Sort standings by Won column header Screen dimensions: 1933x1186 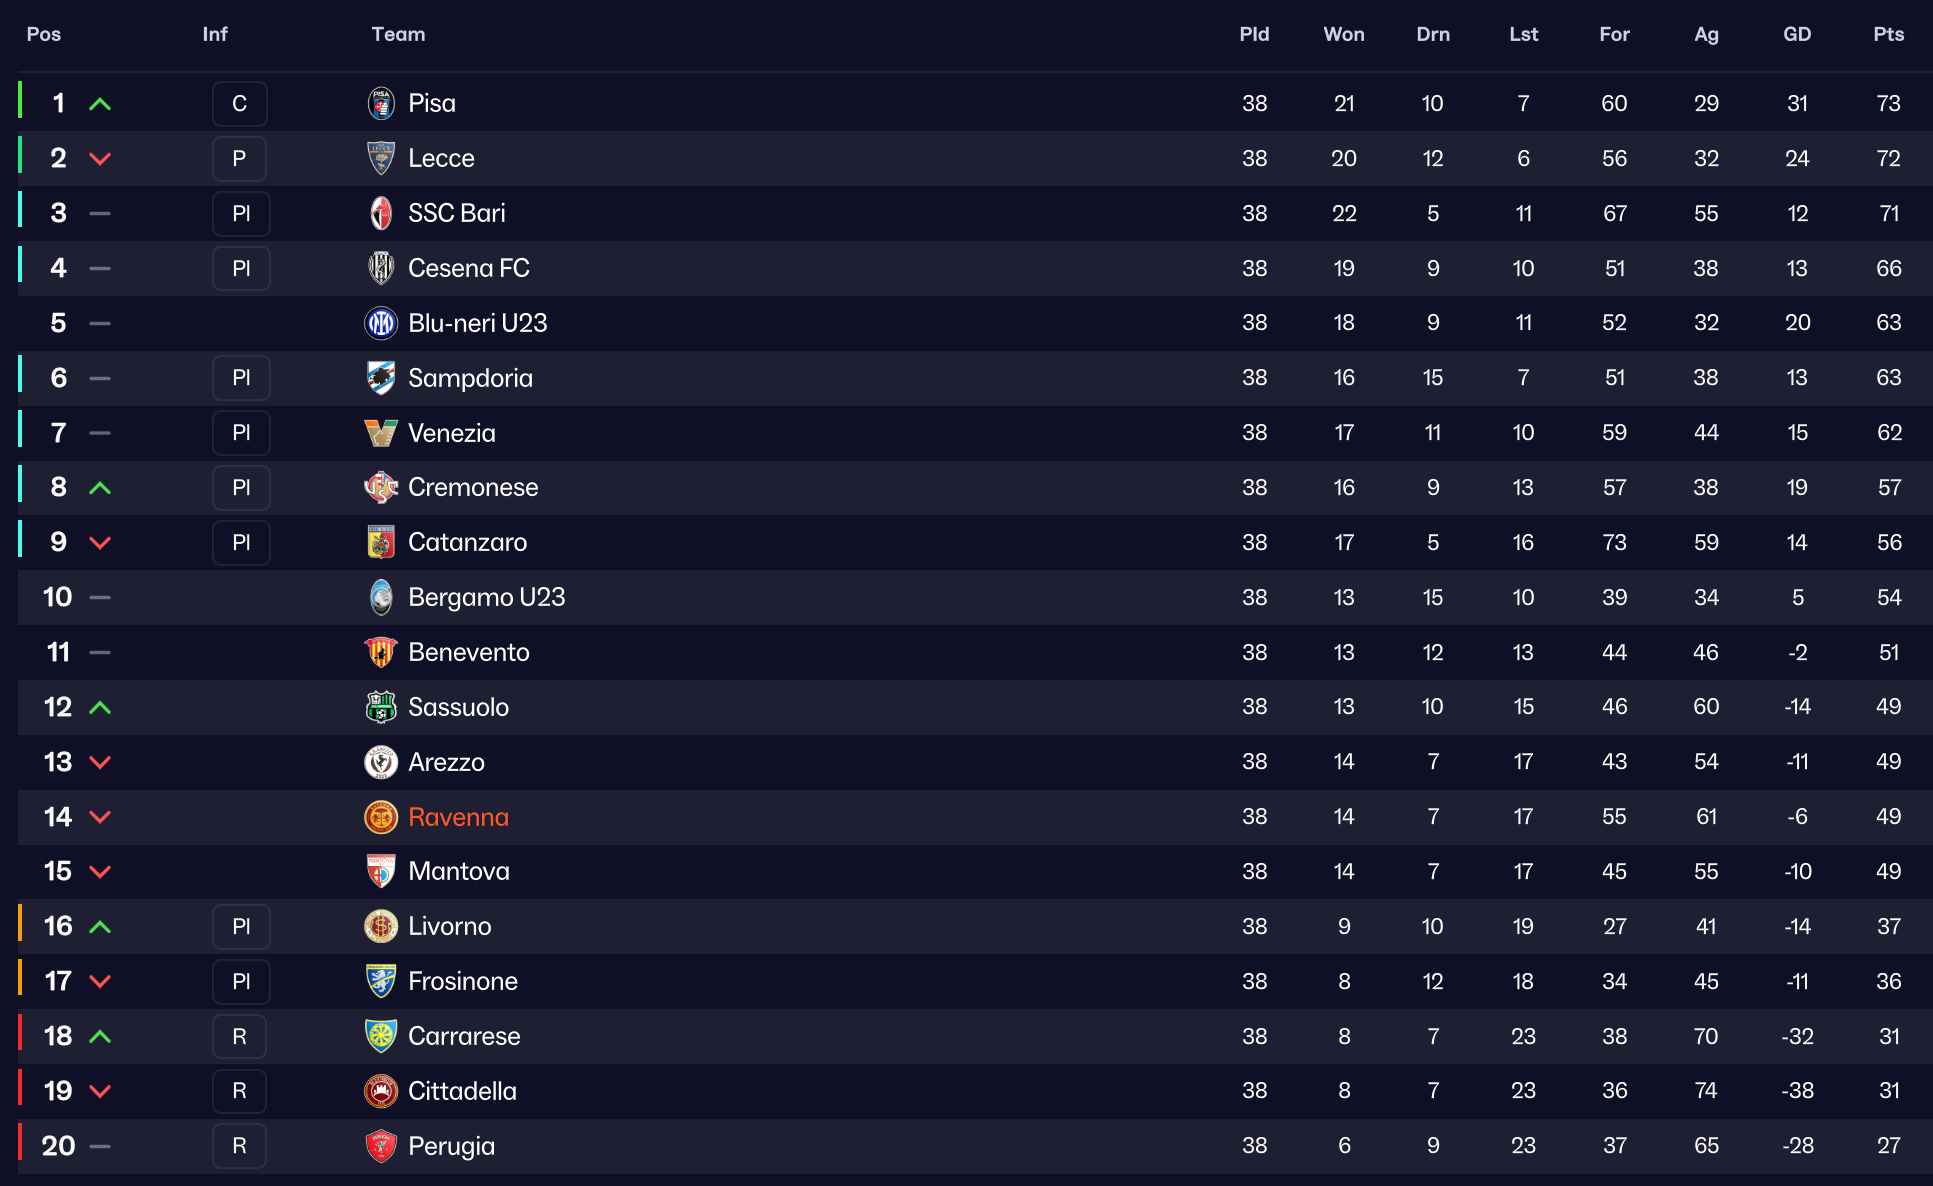(1344, 34)
